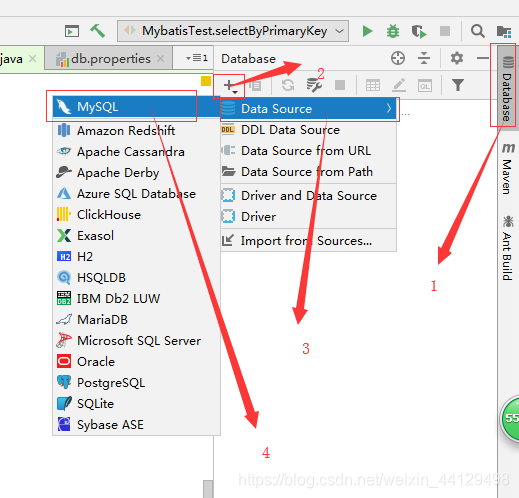The width and height of the screenshot is (519, 498).
Task: Click the Duplicate icon in Database toolbar
Action: 256,85
